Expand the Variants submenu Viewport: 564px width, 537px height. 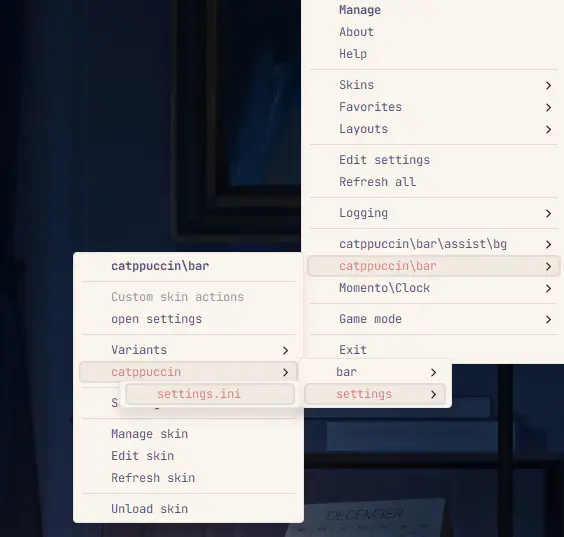pyautogui.click(x=188, y=350)
